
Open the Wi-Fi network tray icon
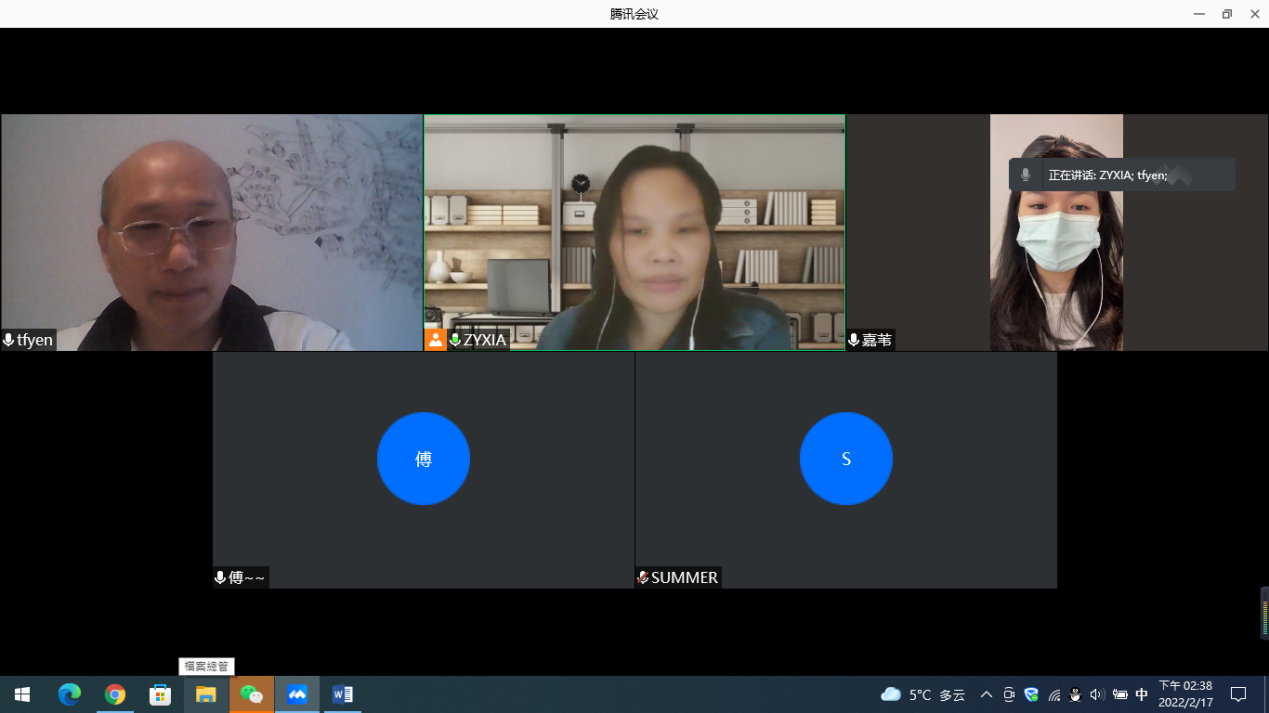coord(1054,695)
